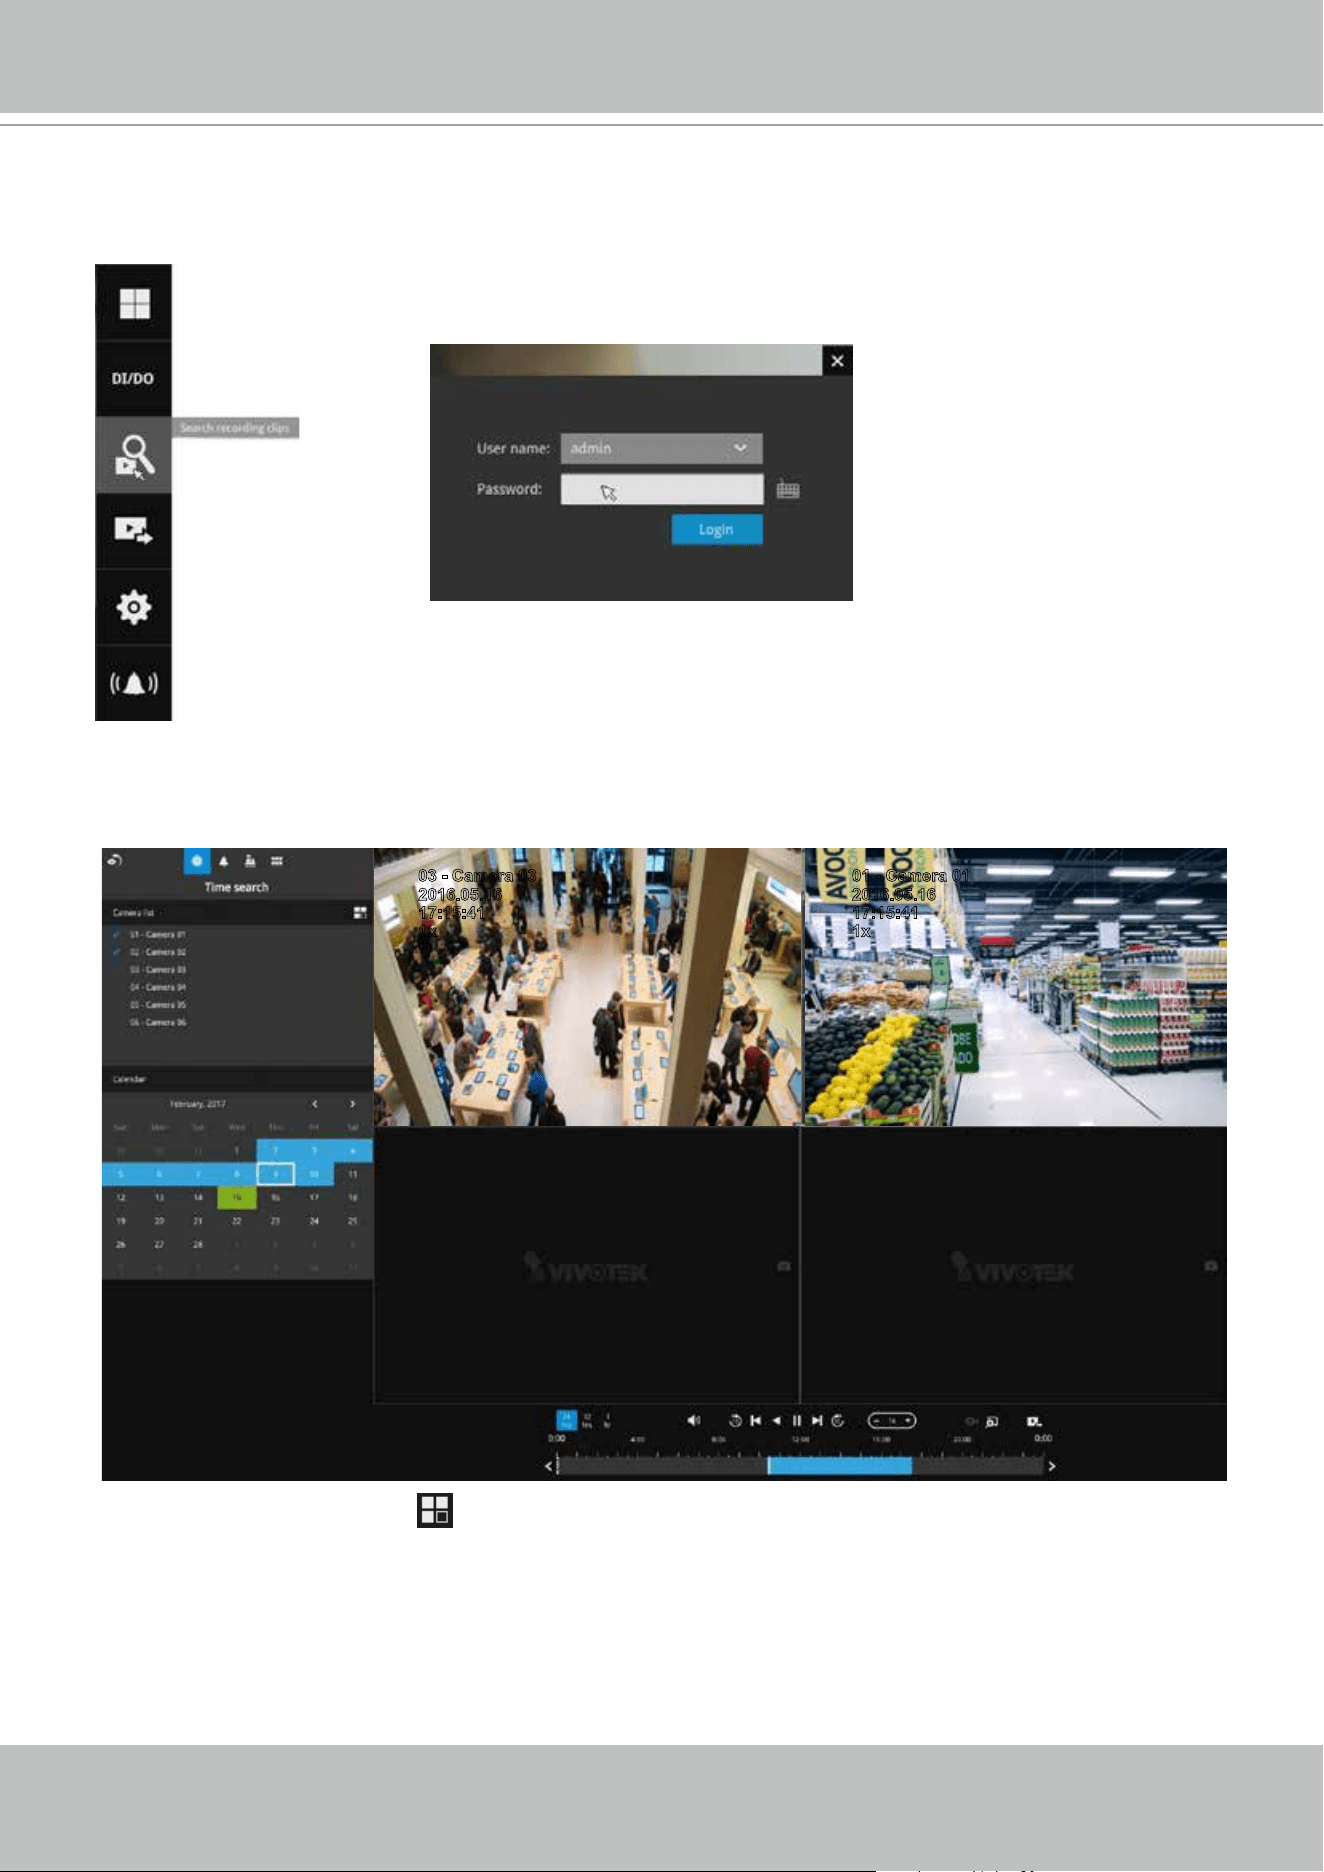Open the settings gear icon
1324x1872 pixels.
[x=134, y=607]
